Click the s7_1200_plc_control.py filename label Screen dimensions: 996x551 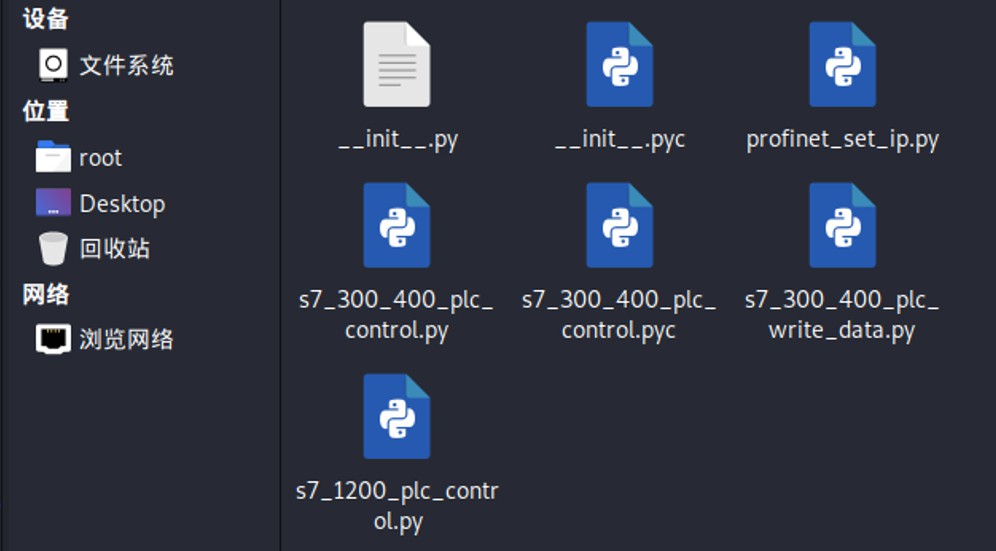(x=398, y=506)
